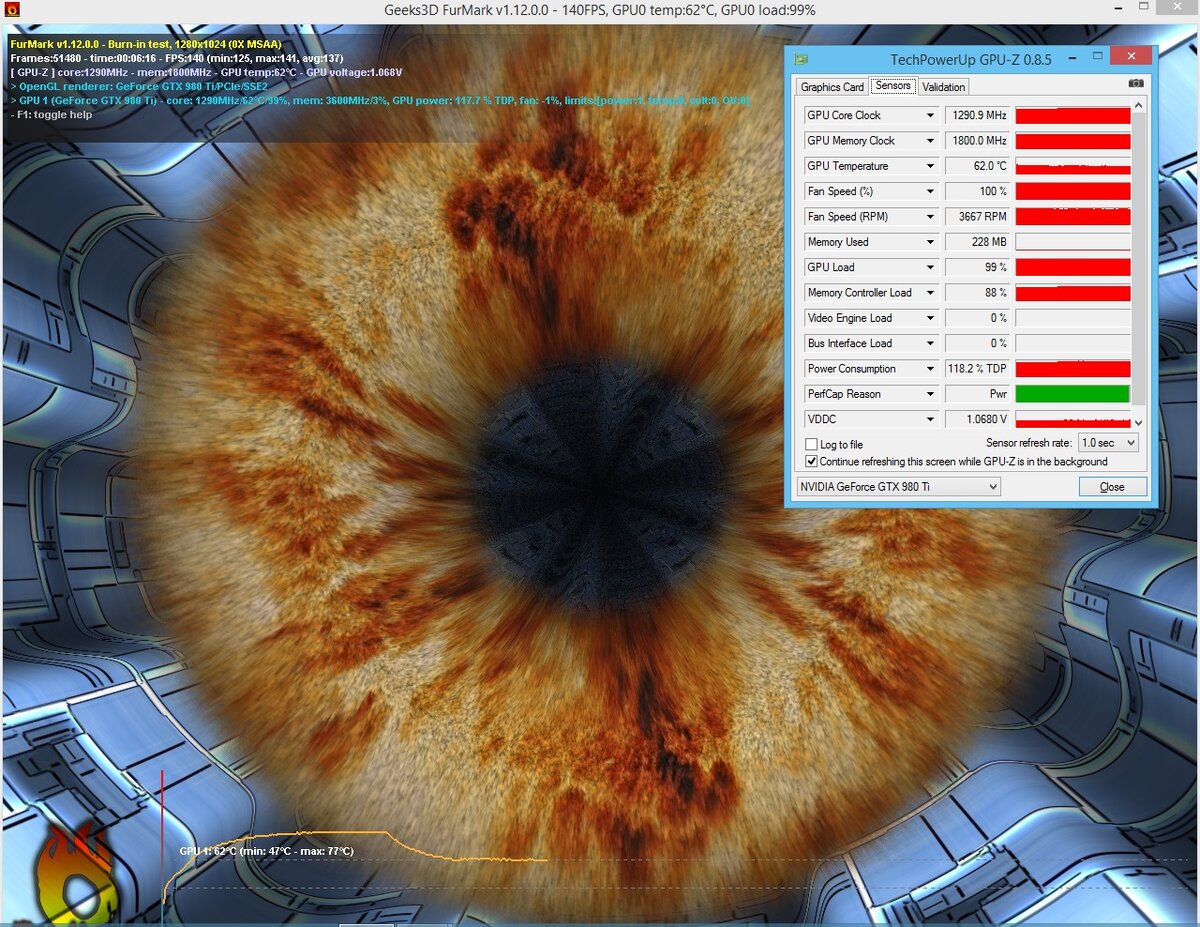Click the 1800.0 MHz memory clock value
This screenshot has height=927, width=1200.
click(x=977, y=141)
